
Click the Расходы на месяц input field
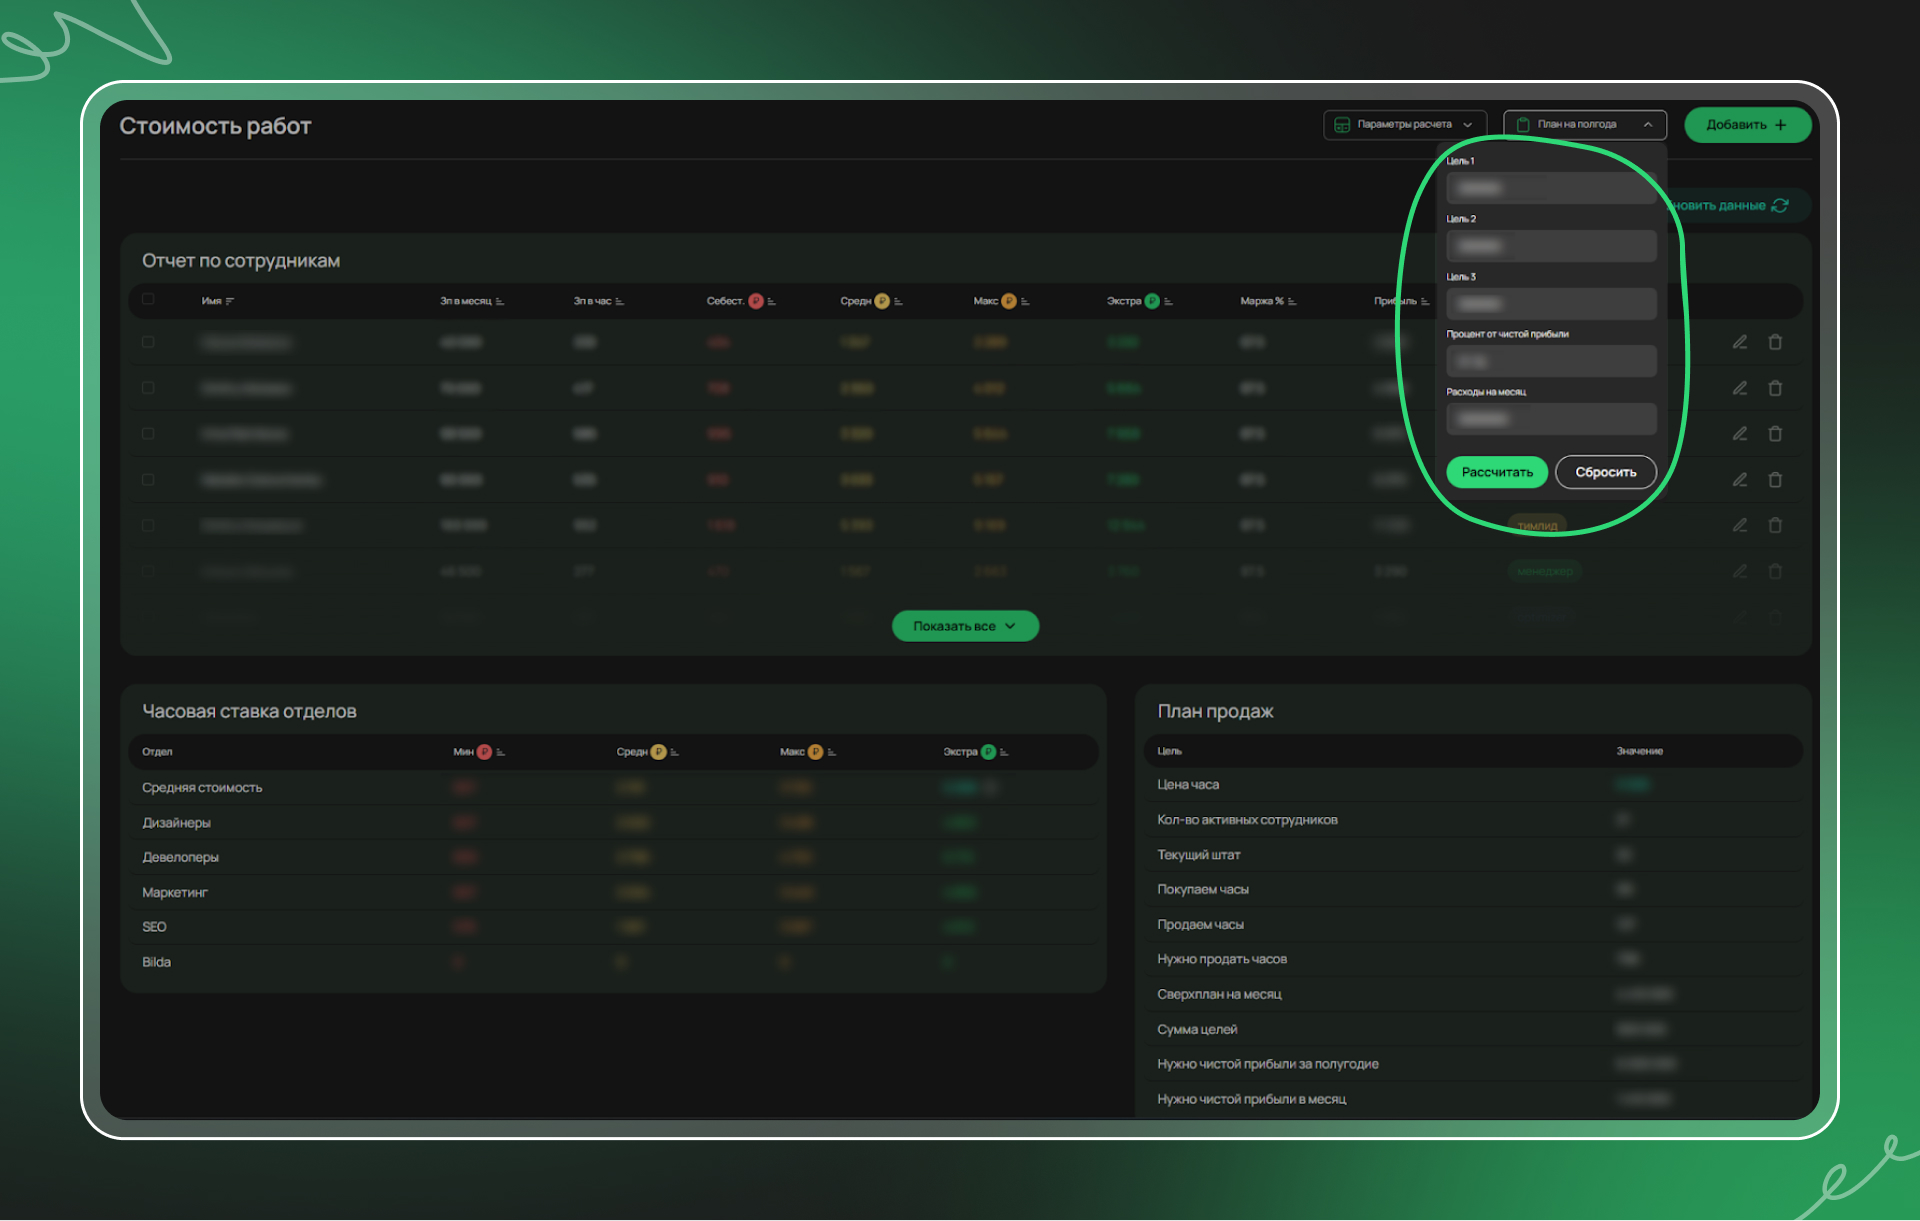(x=1551, y=419)
